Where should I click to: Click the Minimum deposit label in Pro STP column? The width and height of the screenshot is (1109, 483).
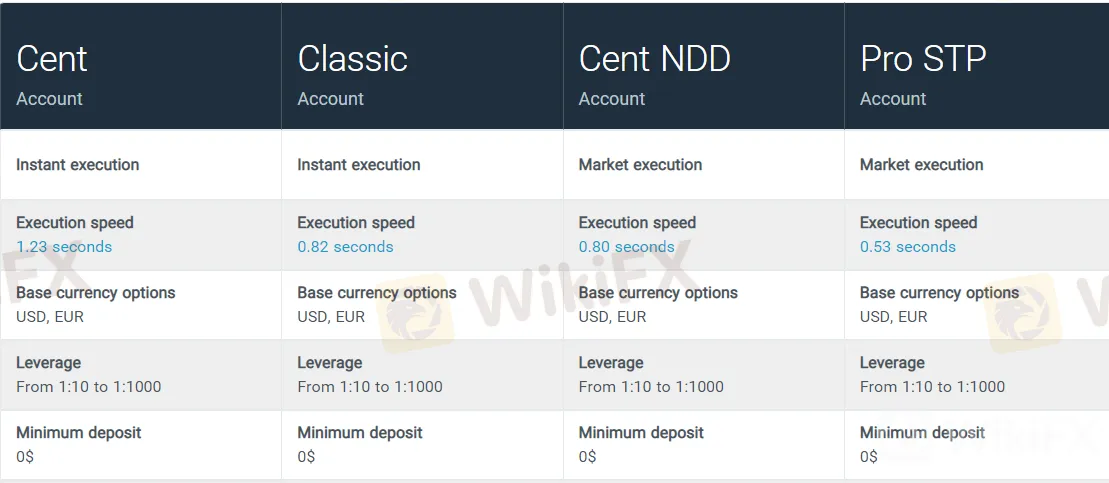pos(922,432)
